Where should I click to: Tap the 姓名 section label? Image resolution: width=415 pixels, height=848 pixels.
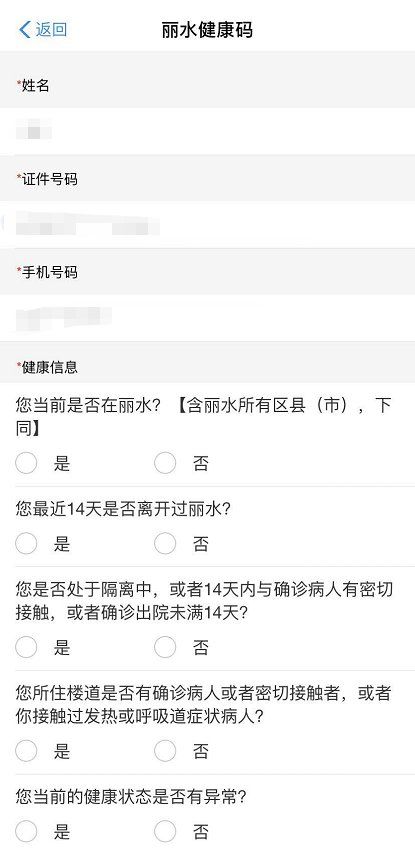coord(36,85)
